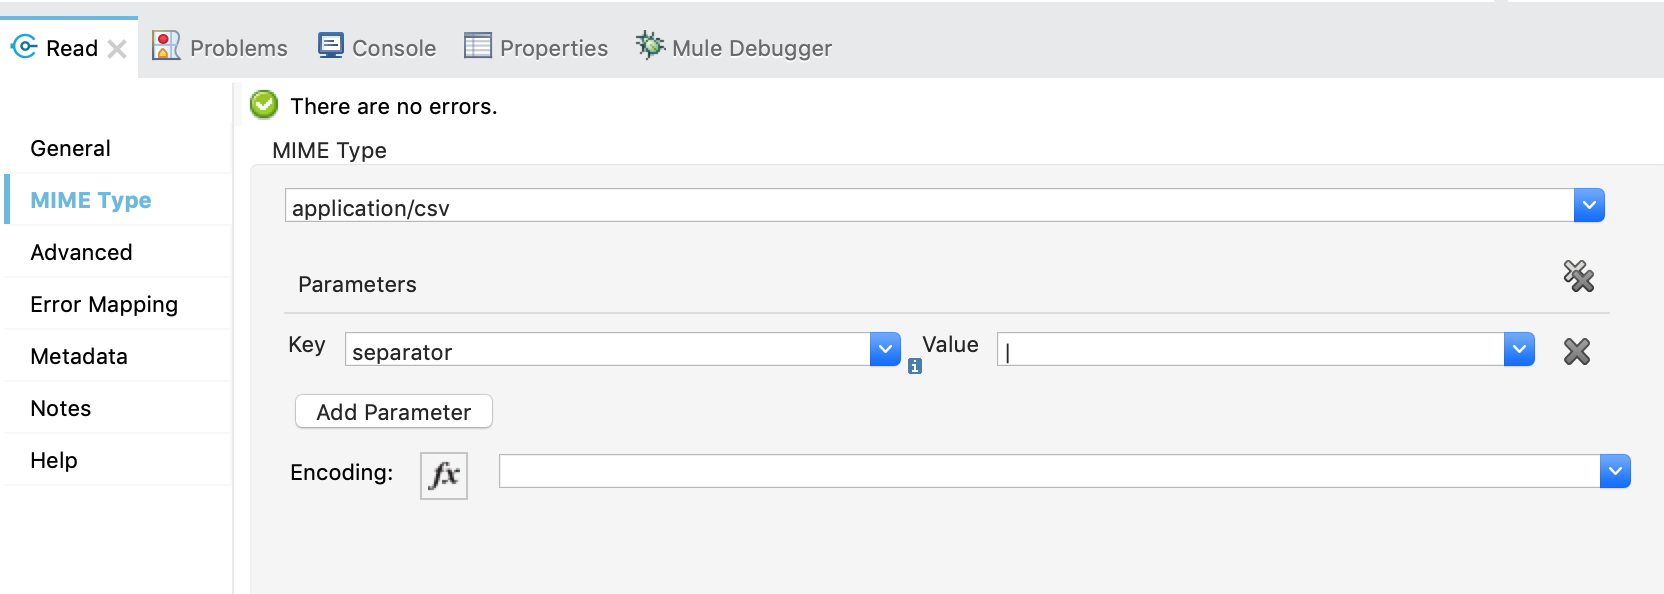
Task: Click the Problems view icon
Action: pyautogui.click(x=165, y=44)
